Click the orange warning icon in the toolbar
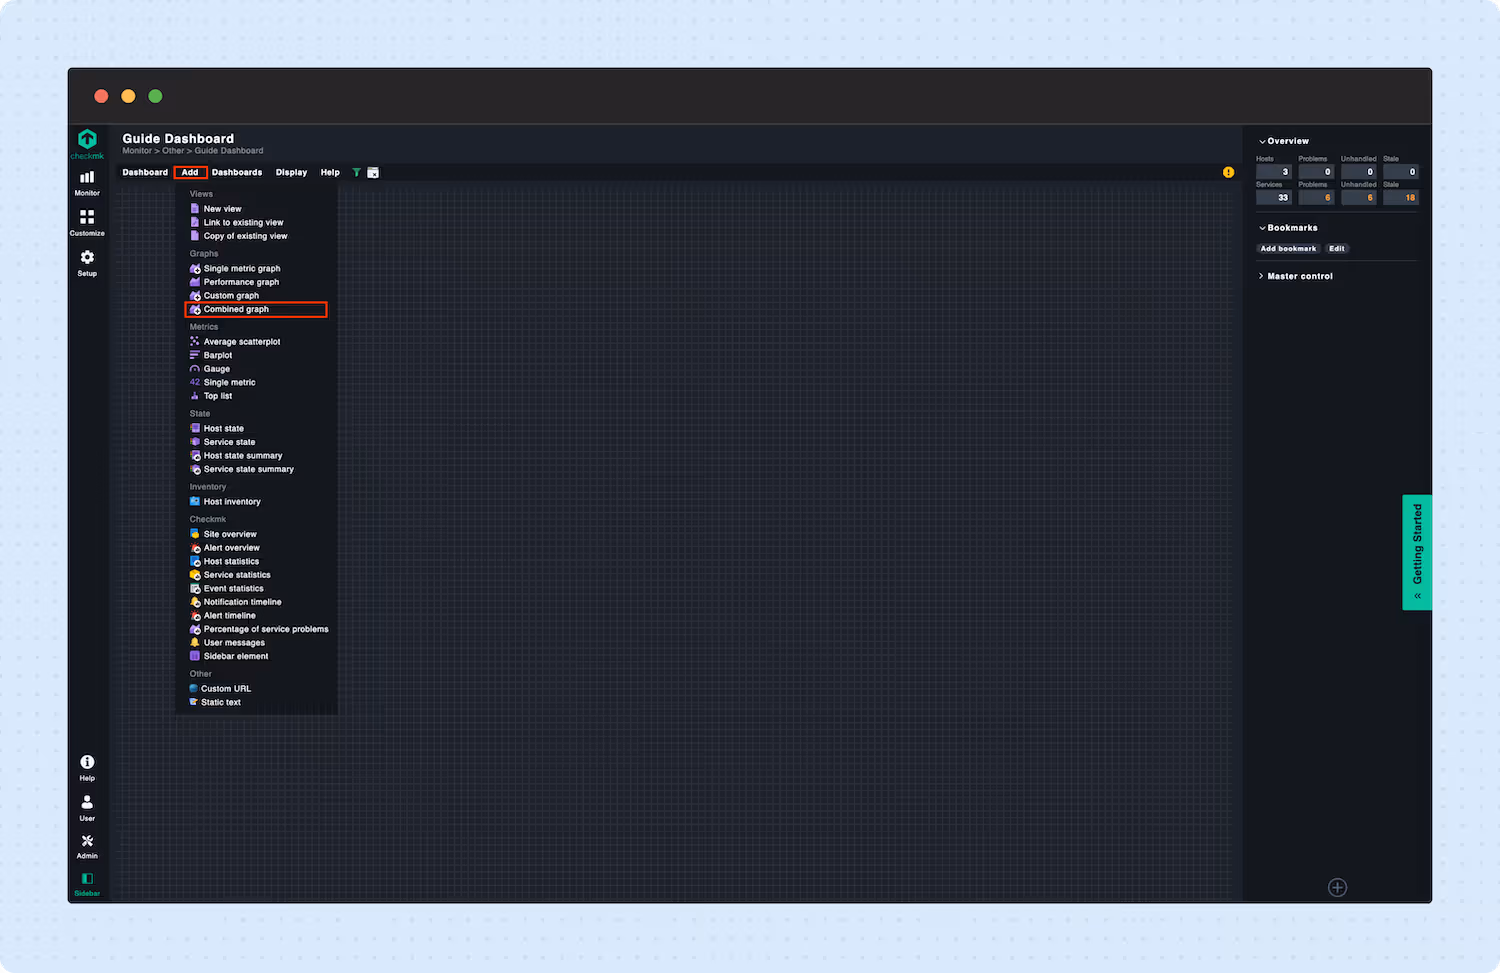1500x973 pixels. coord(1228,172)
